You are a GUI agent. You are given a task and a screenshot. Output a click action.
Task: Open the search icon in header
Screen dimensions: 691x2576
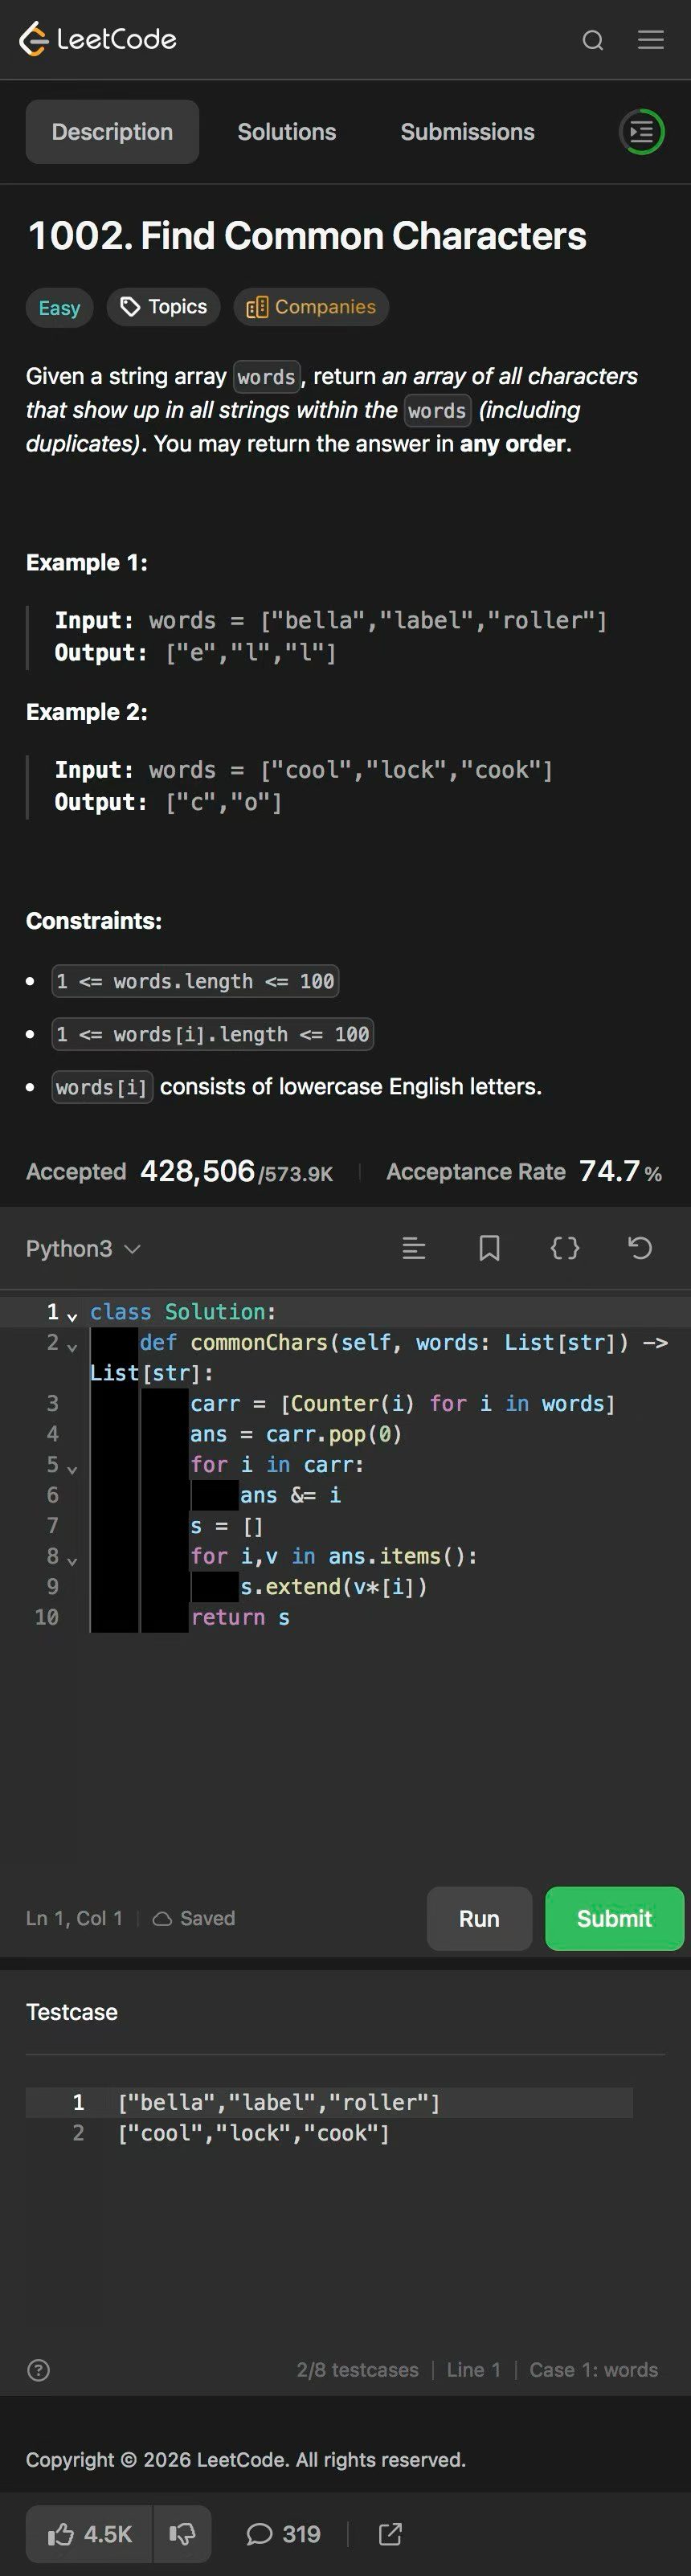pos(593,40)
